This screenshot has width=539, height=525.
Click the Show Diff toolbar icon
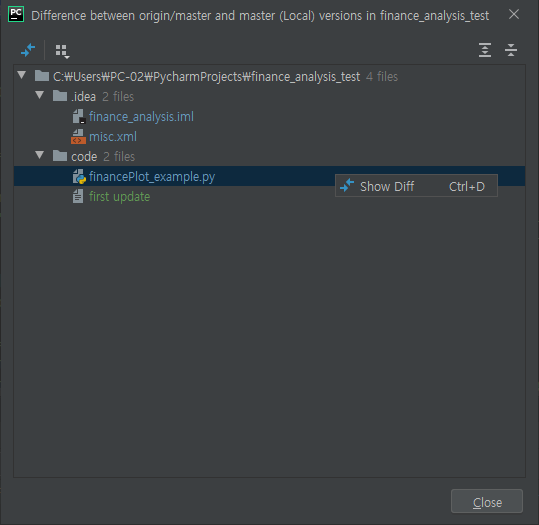click(x=28, y=50)
